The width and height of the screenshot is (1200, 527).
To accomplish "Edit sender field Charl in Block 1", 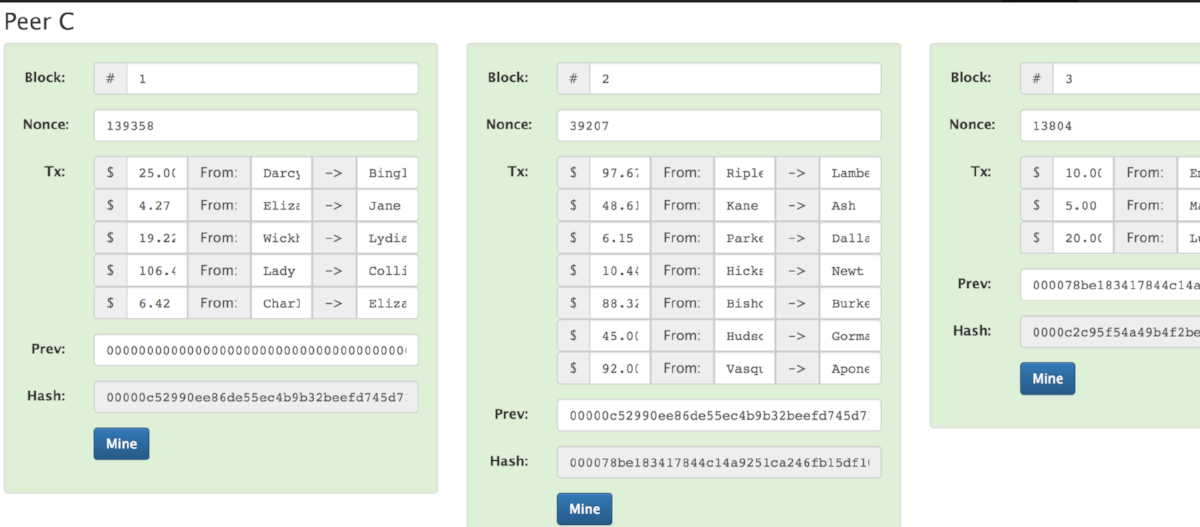I will [x=281, y=303].
